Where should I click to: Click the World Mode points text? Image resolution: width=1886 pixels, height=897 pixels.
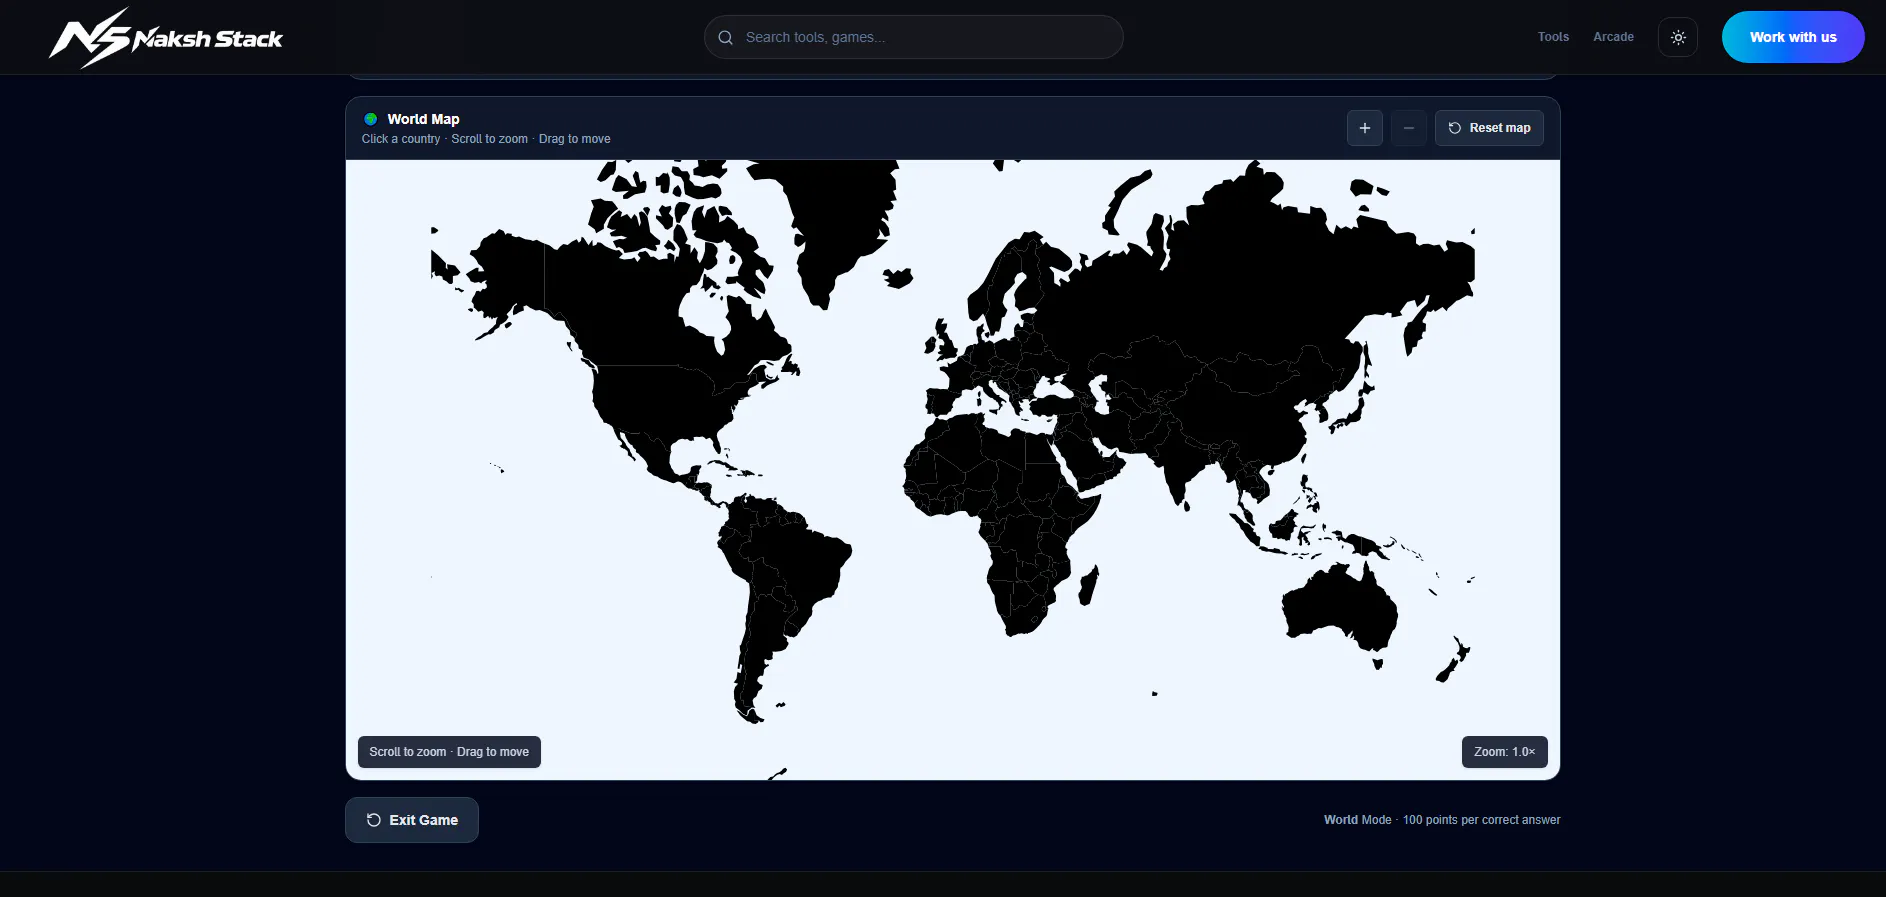pyautogui.click(x=1442, y=820)
